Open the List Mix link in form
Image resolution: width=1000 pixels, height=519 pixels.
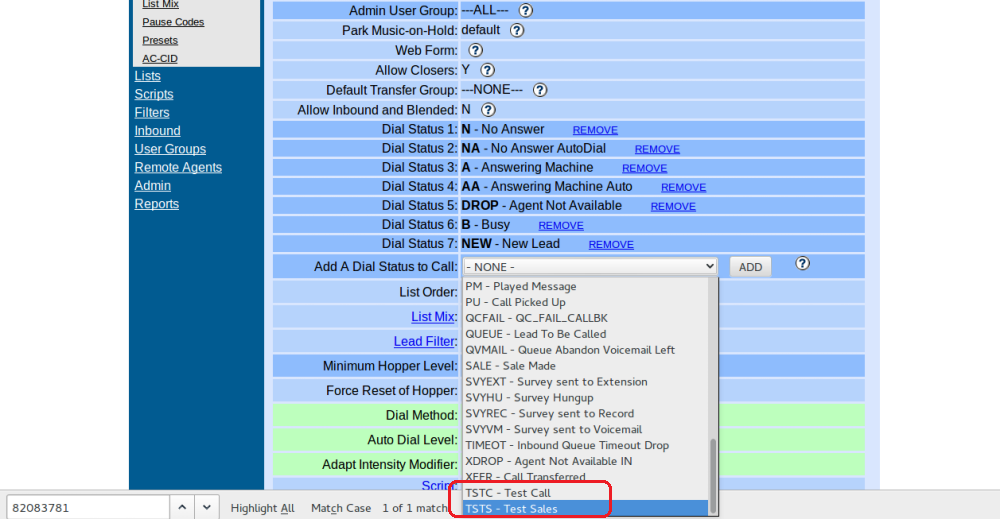tap(432, 317)
